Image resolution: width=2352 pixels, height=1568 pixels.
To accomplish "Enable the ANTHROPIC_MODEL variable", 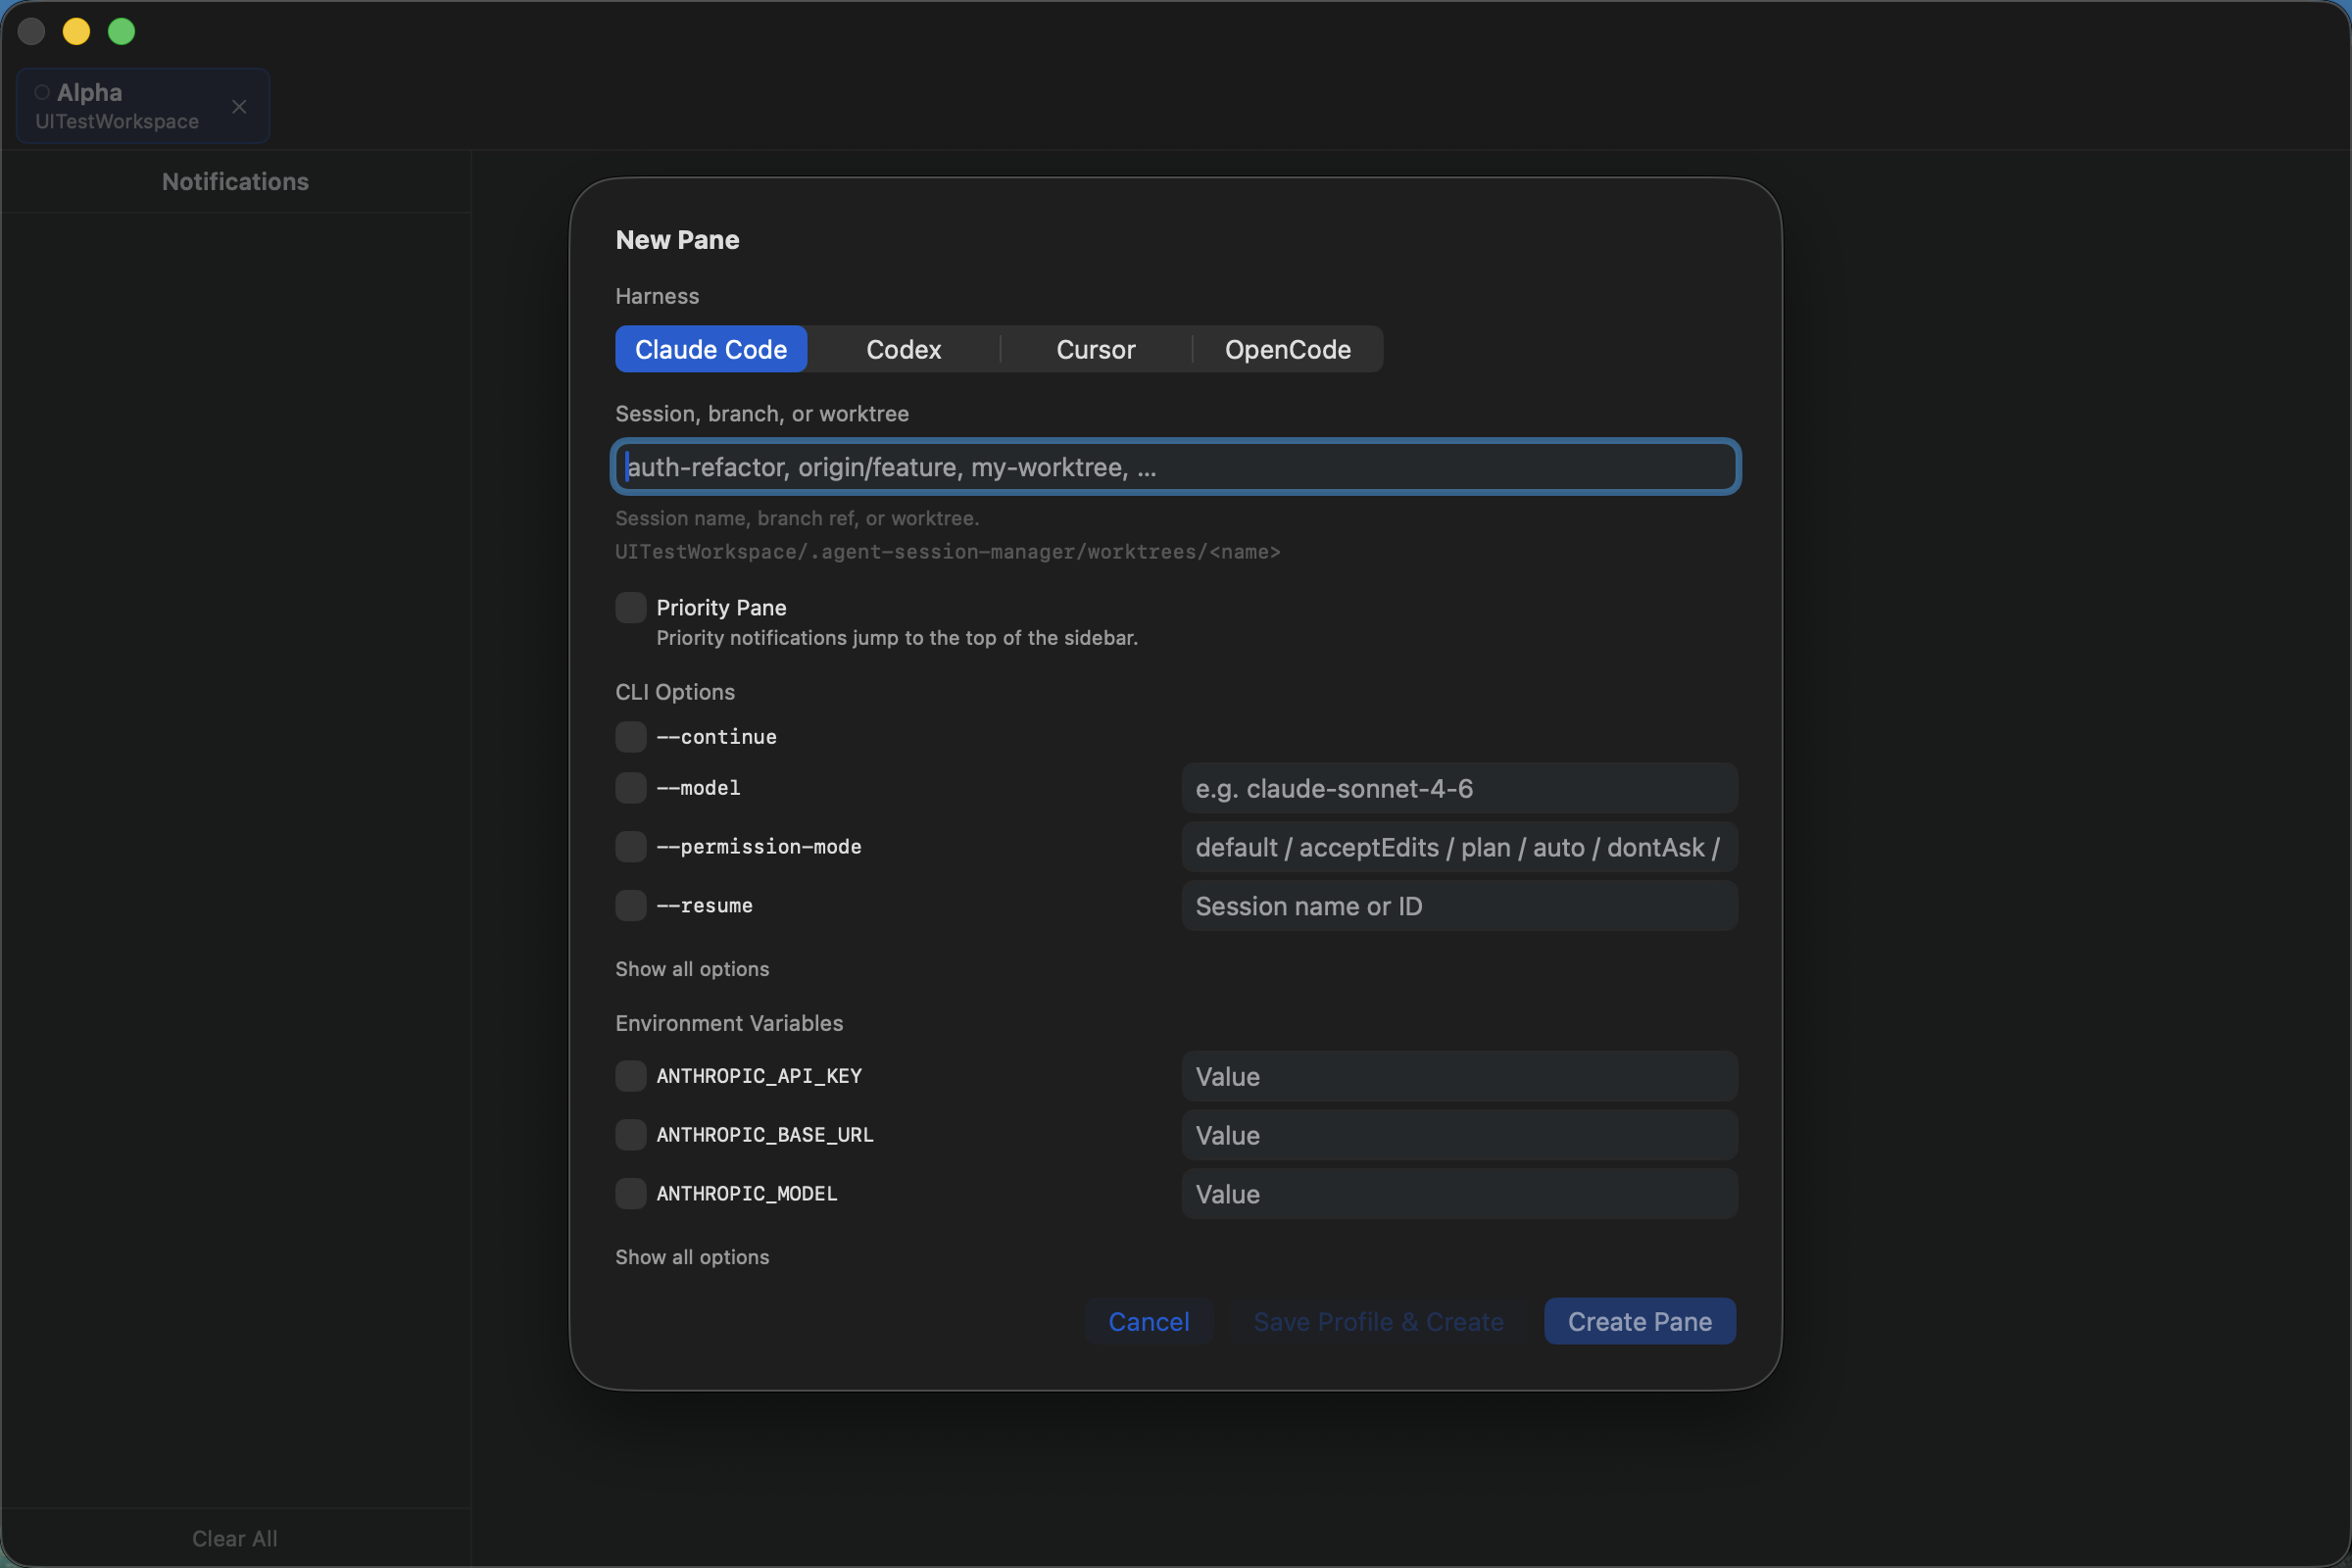I will [631, 1194].
